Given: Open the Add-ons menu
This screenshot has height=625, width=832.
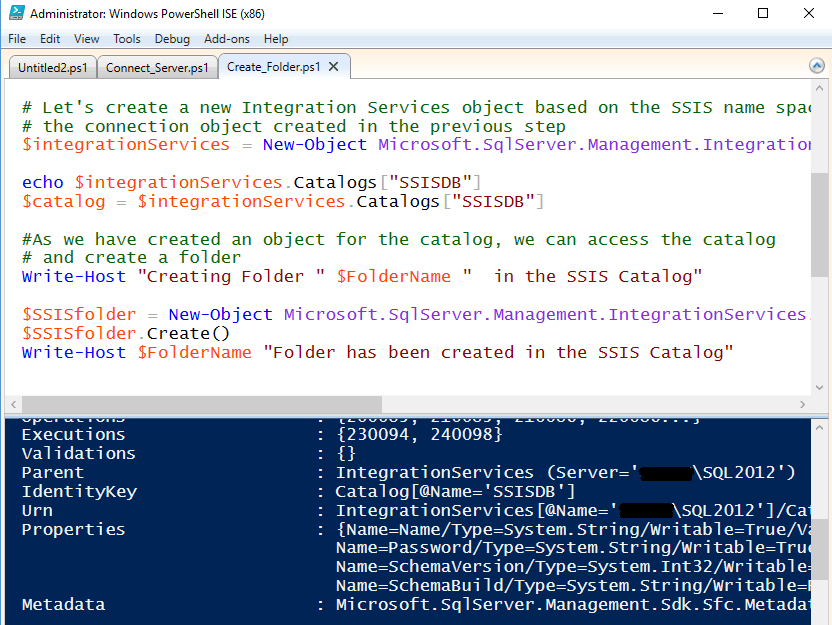Looking at the screenshot, I should 227,39.
